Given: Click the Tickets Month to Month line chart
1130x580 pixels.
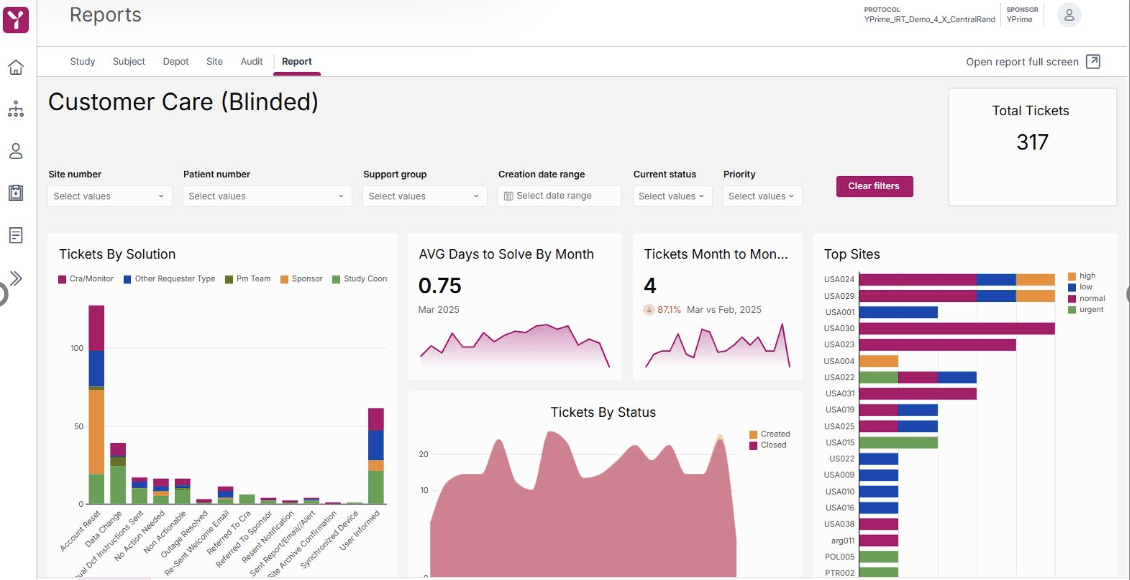Looking at the screenshot, I should (718, 347).
